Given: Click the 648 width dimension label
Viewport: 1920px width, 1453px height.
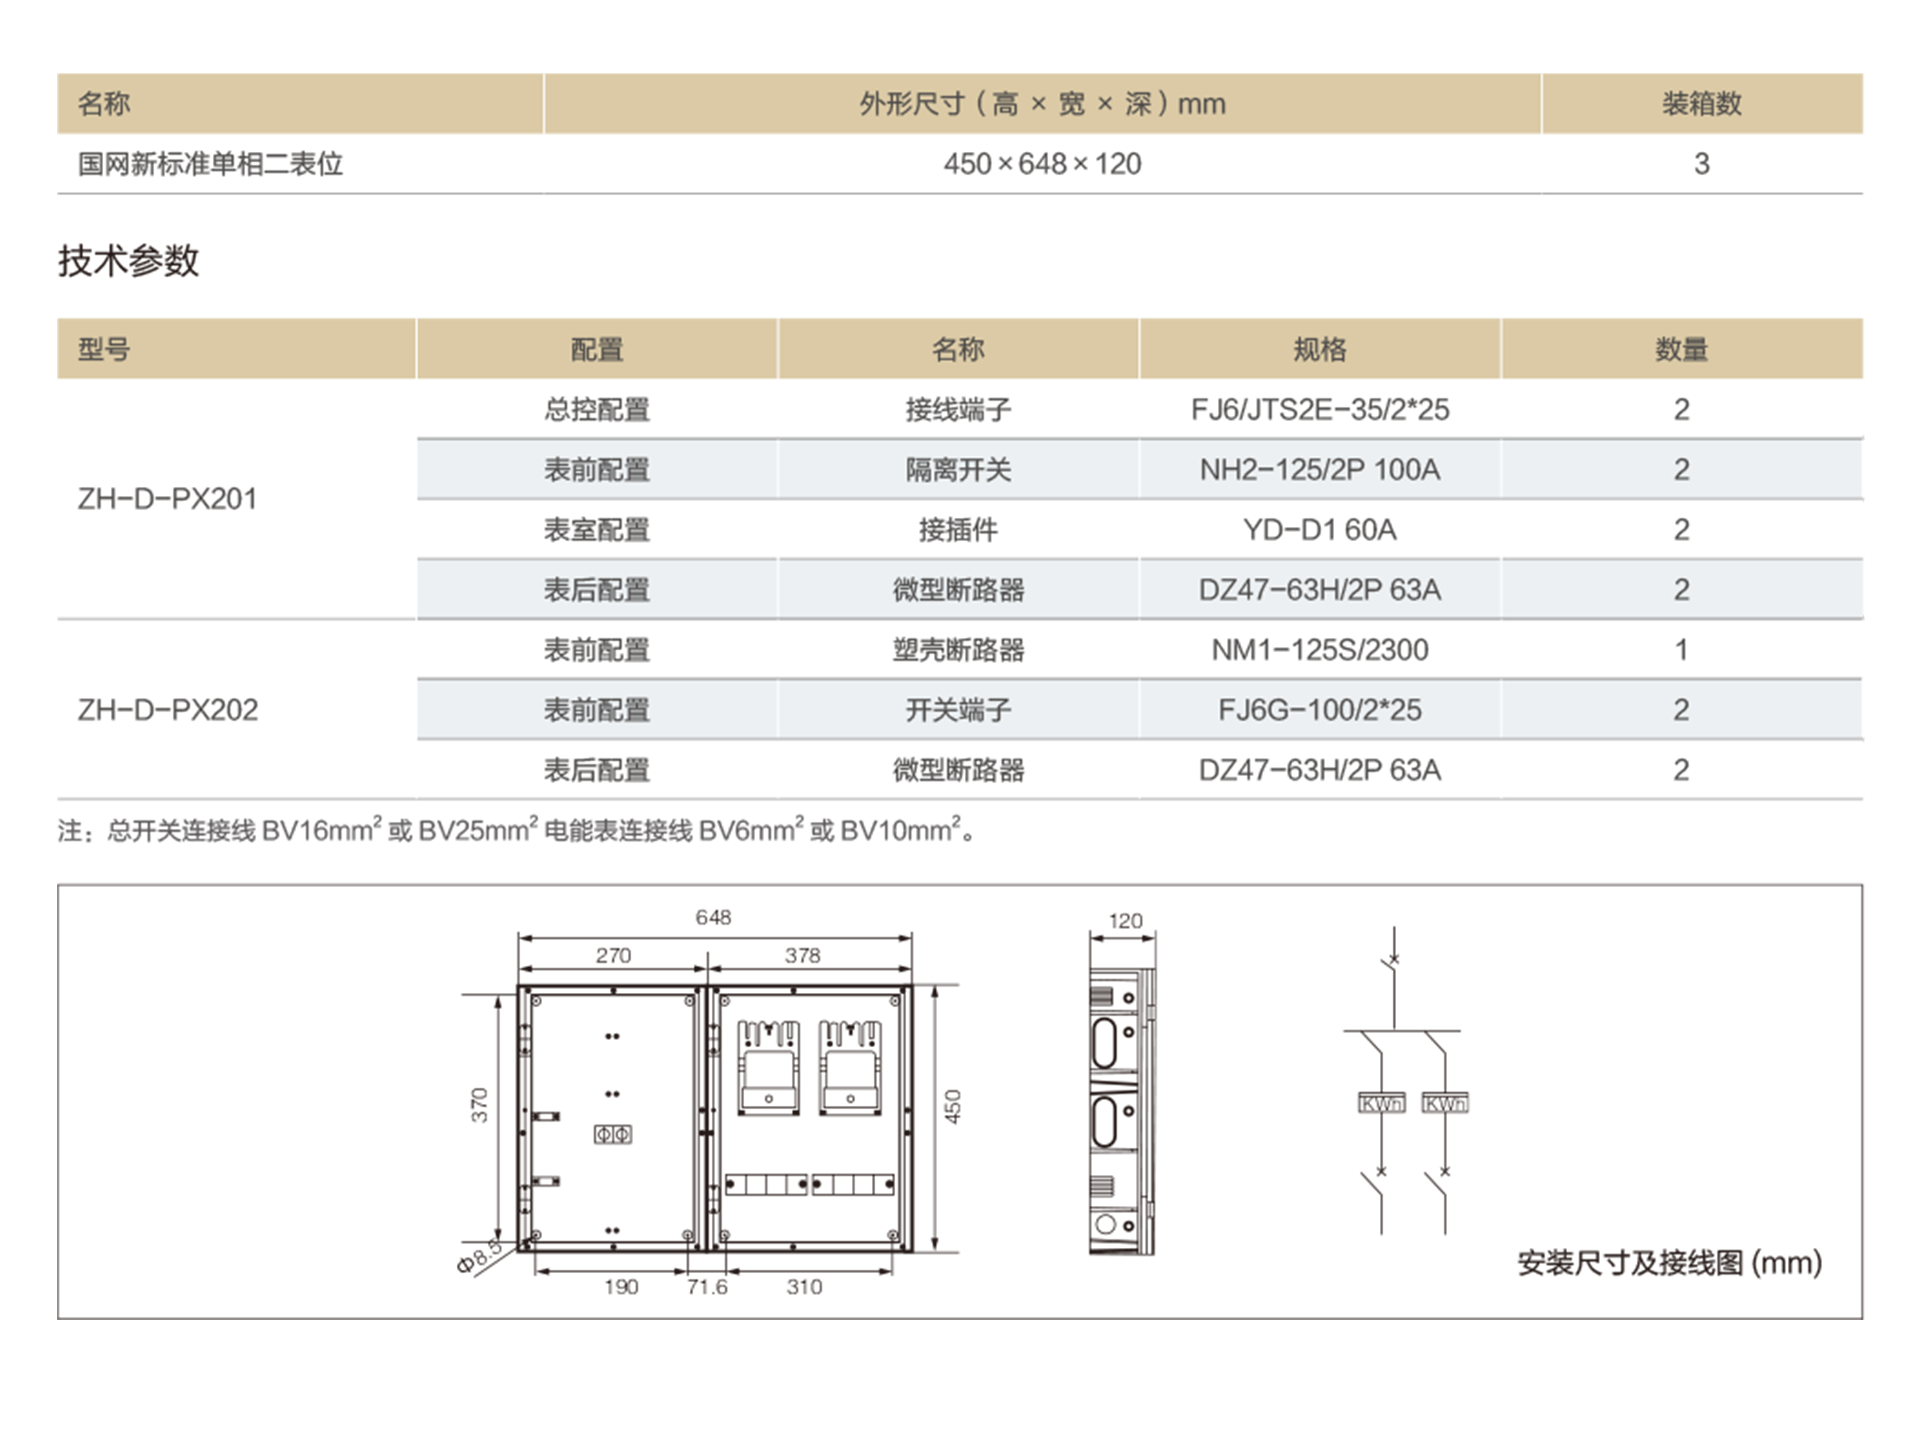Looking at the screenshot, I should tap(713, 917).
